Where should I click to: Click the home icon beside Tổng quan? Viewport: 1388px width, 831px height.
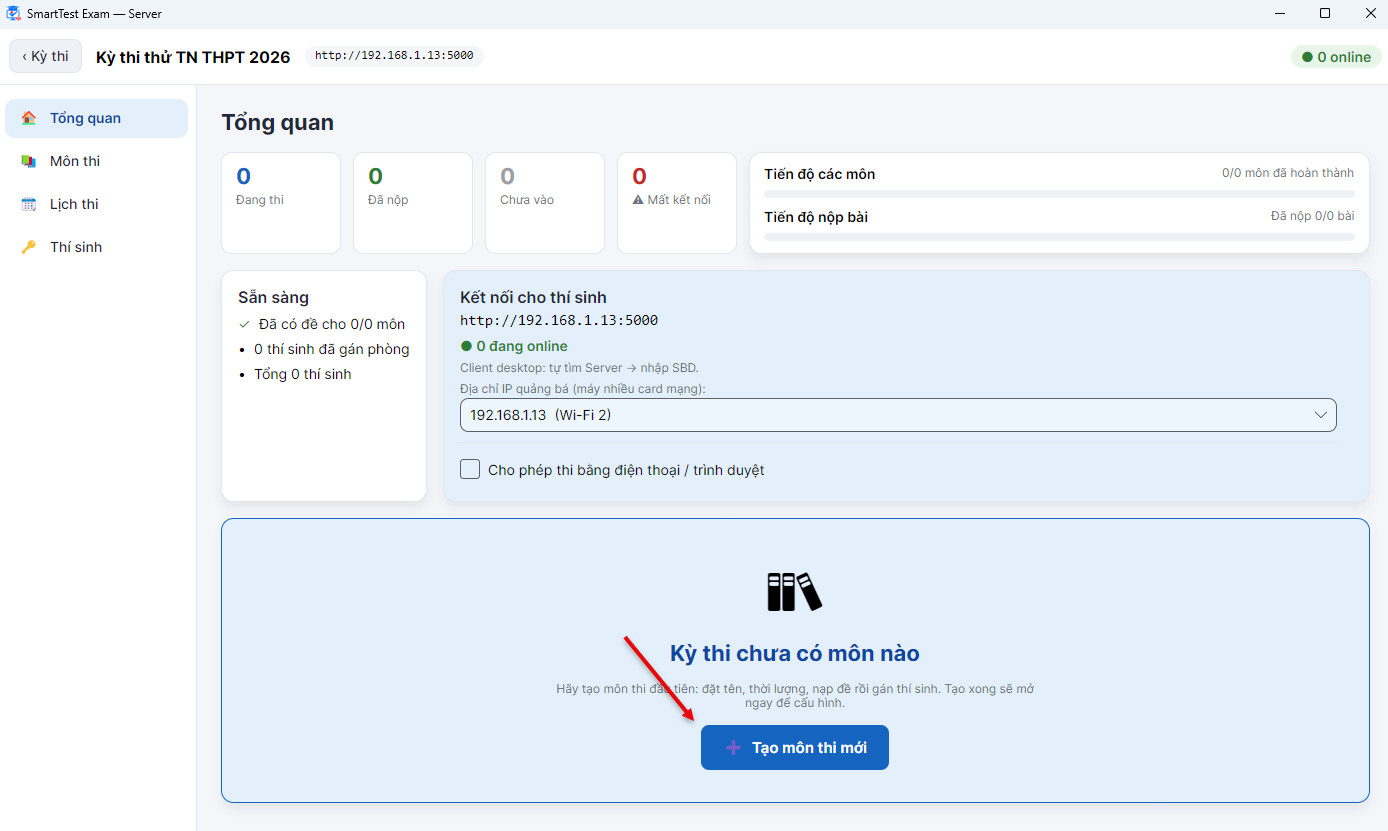[29, 118]
